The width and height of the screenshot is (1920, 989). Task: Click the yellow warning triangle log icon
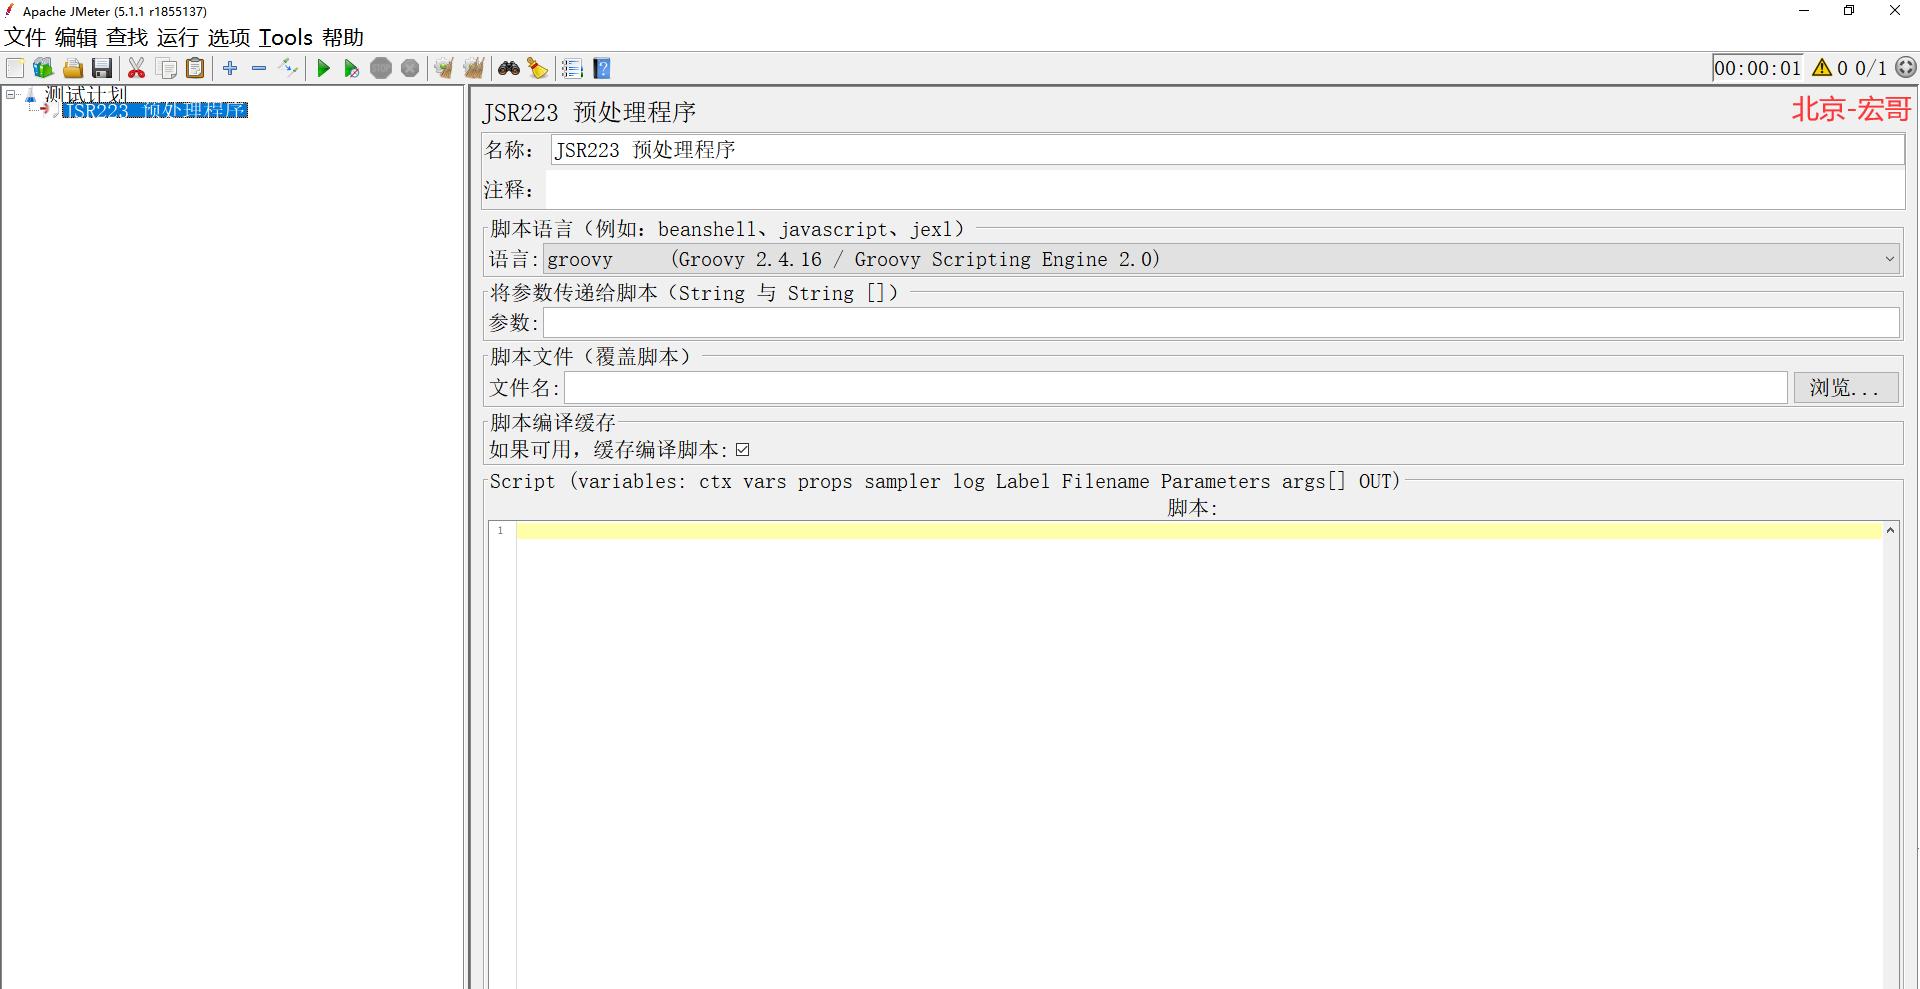coord(1822,68)
